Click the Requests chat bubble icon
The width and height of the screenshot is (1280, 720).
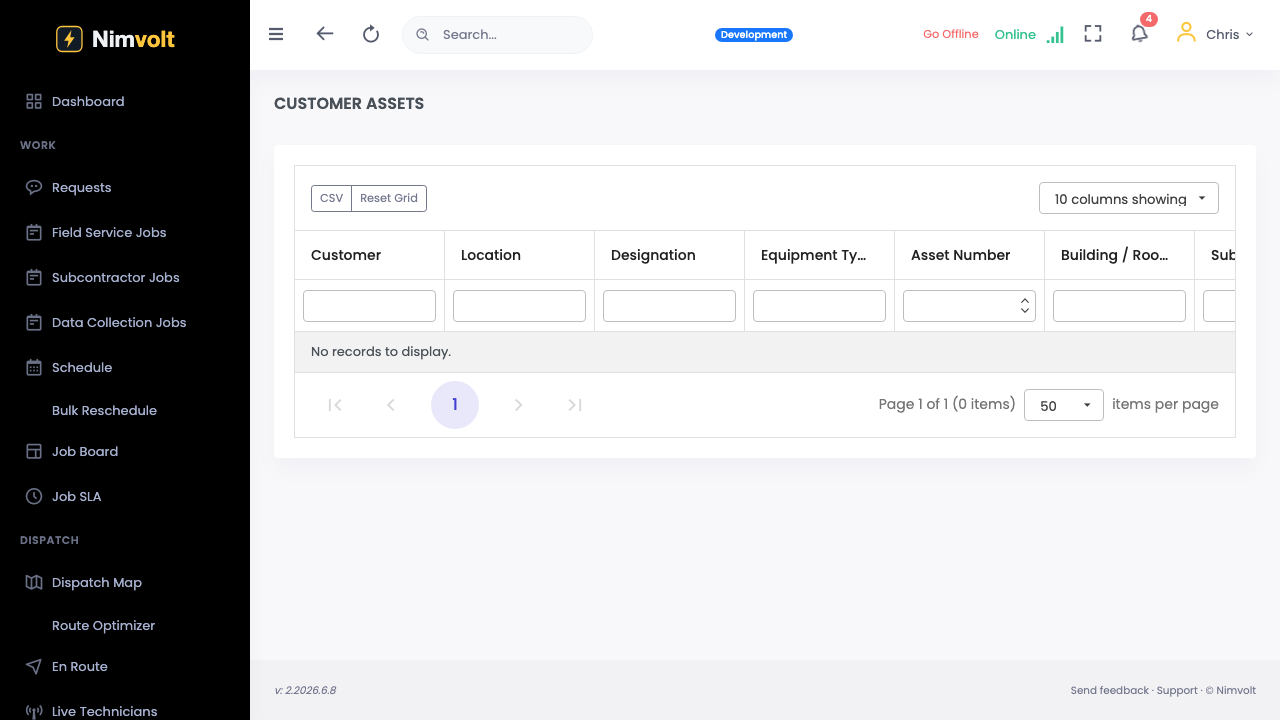(x=34, y=187)
